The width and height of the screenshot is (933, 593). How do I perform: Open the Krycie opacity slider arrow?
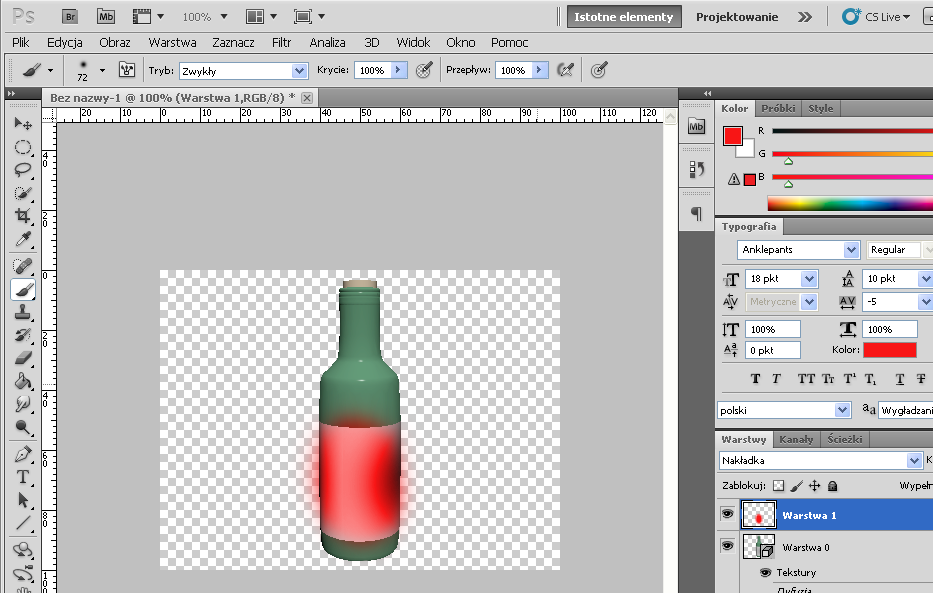pos(399,70)
